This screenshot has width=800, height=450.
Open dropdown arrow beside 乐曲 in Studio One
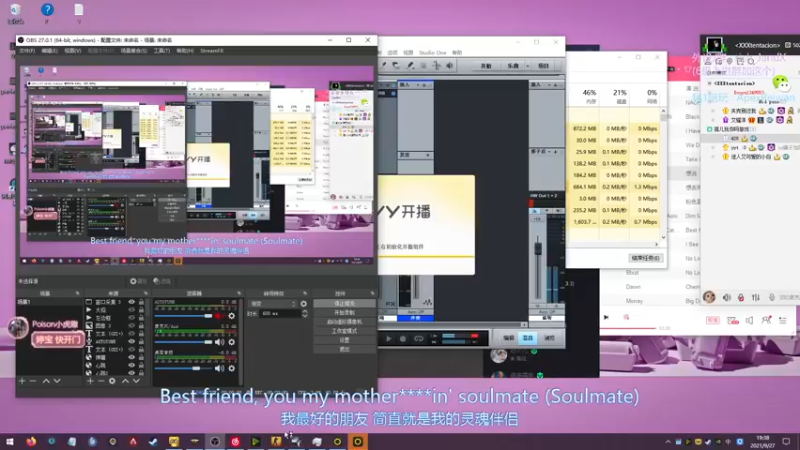click(x=528, y=66)
